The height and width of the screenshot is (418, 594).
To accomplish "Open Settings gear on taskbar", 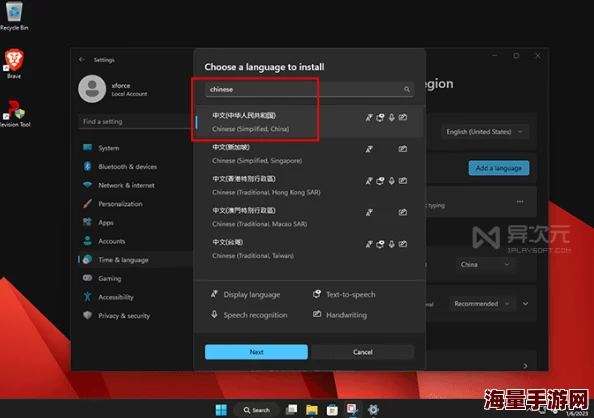I will 373,410.
